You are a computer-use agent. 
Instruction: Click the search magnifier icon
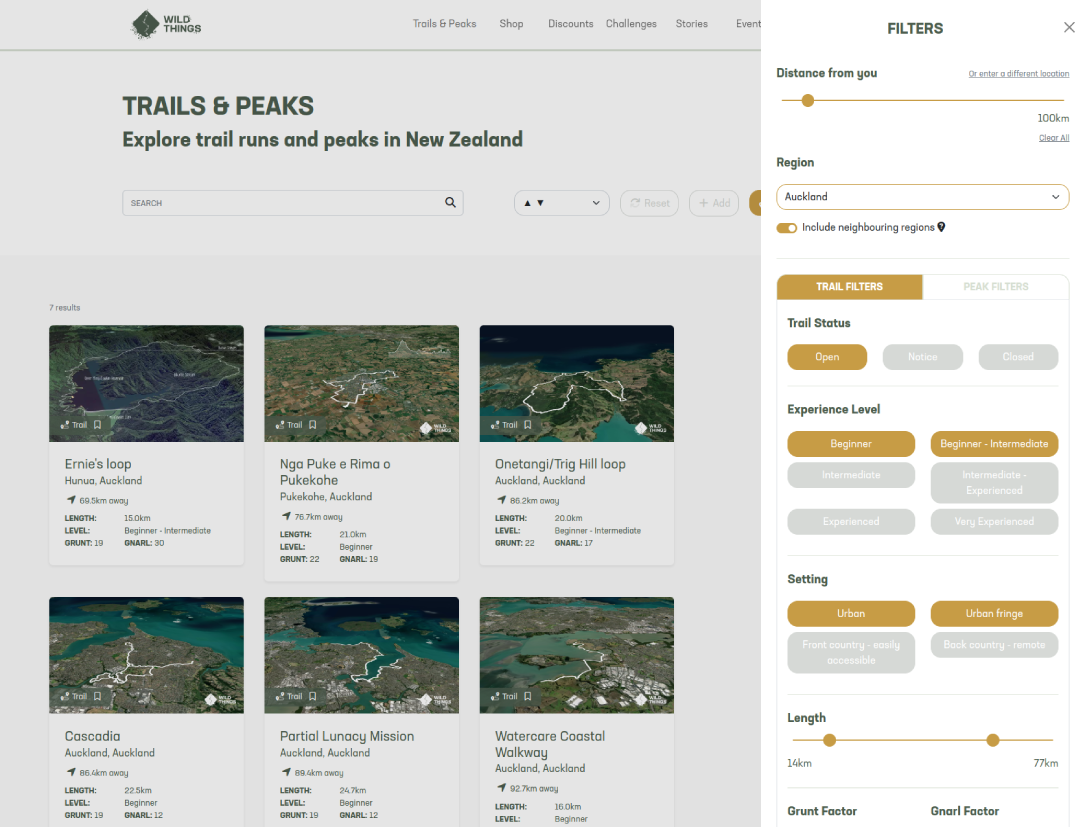coord(450,203)
